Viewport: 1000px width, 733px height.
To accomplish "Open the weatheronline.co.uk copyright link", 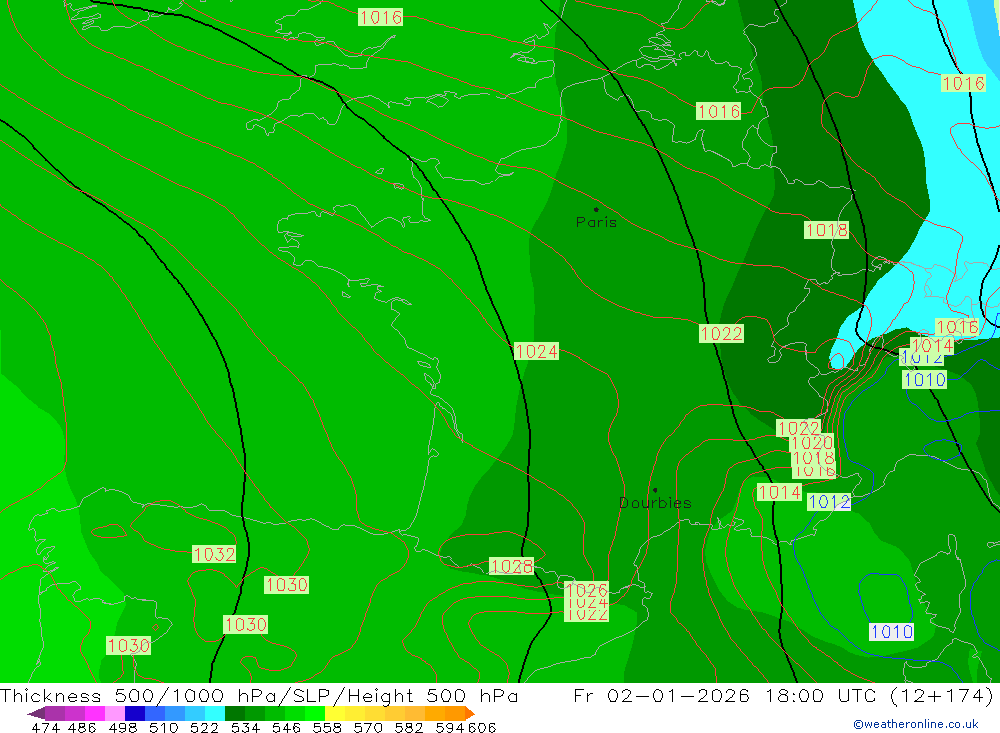I will (x=915, y=724).
